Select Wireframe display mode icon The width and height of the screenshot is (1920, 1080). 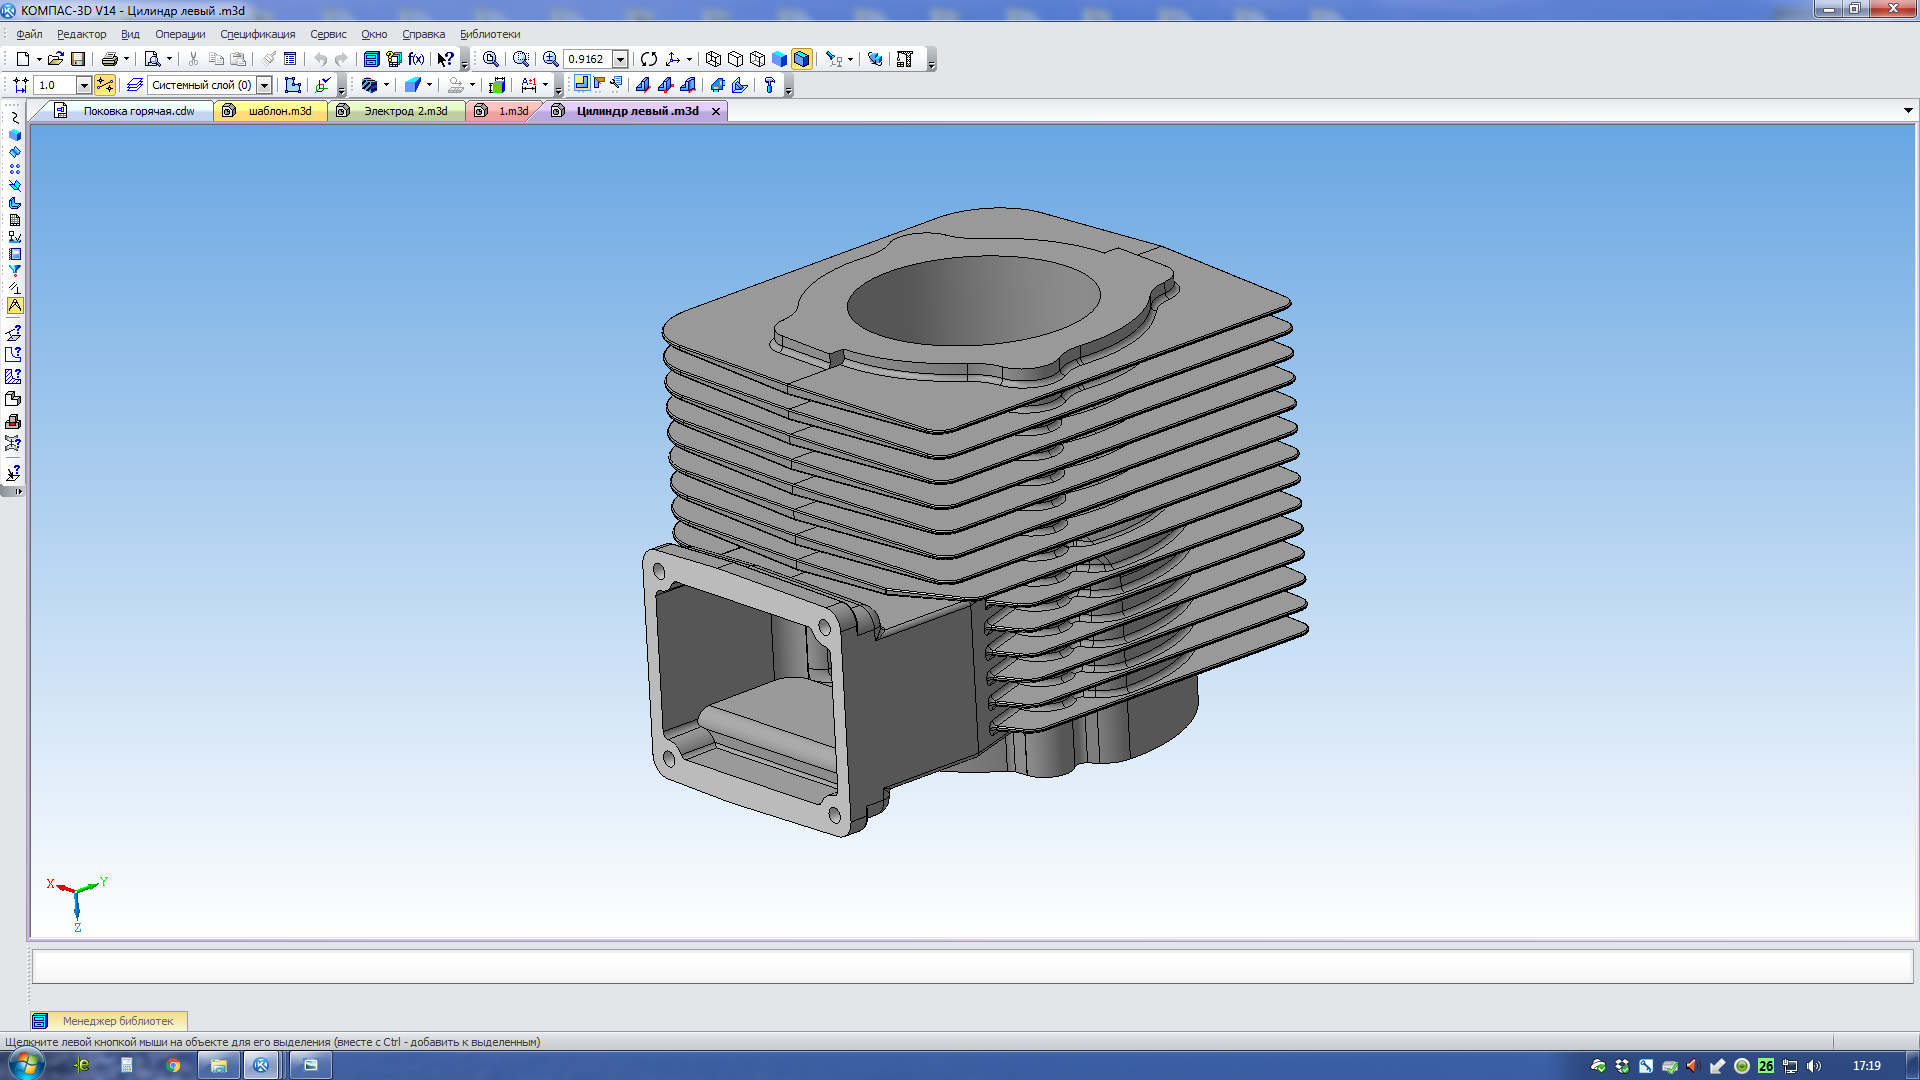tap(713, 59)
